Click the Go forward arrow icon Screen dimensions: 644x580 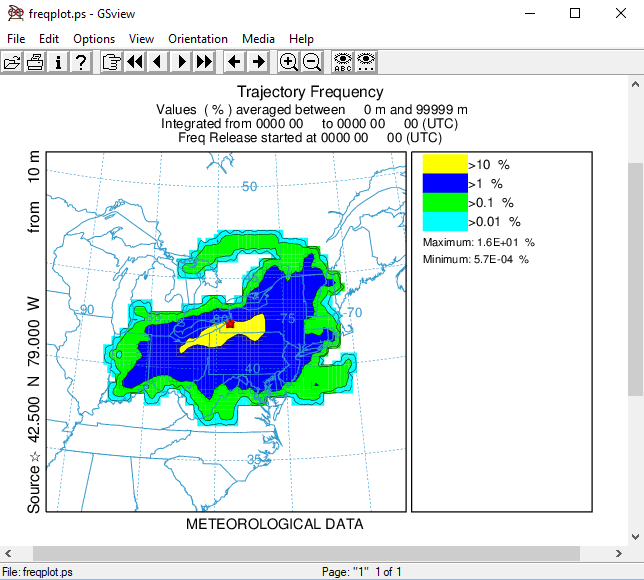tap(258, 62)
